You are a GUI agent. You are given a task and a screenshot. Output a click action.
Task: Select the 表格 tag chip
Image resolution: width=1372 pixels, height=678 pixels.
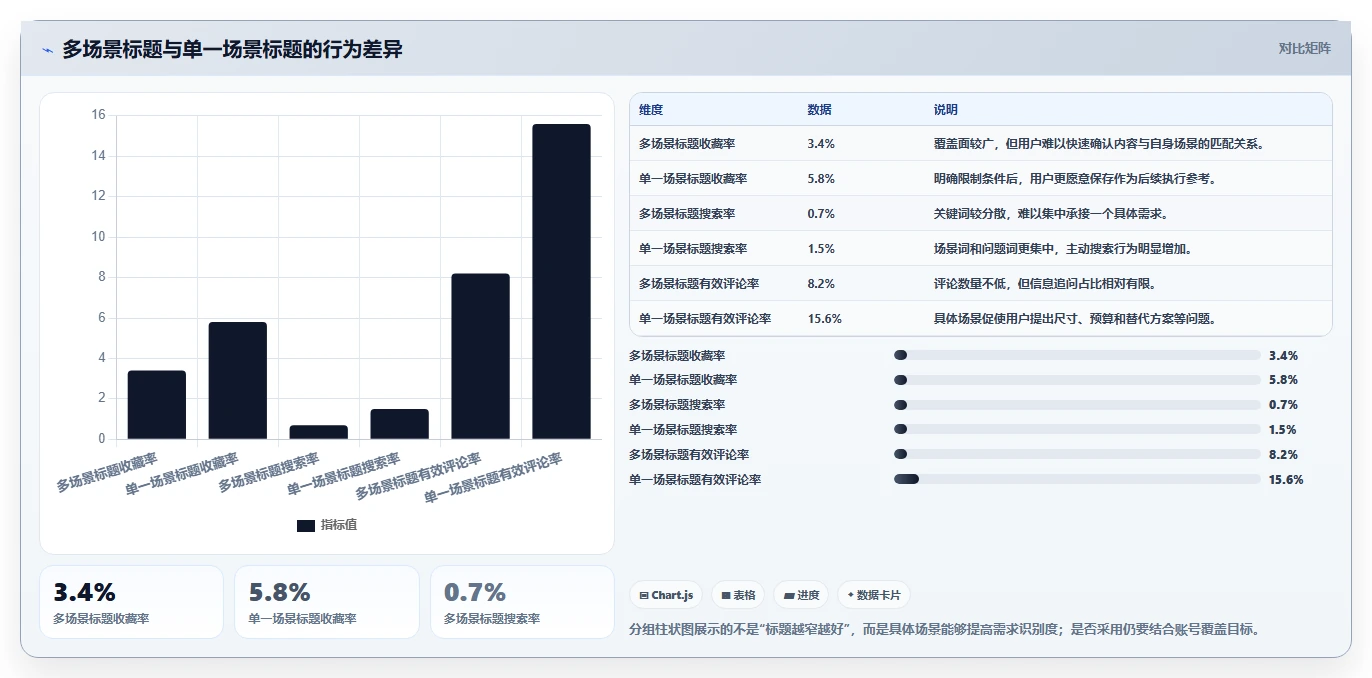(x=739, y=595)
